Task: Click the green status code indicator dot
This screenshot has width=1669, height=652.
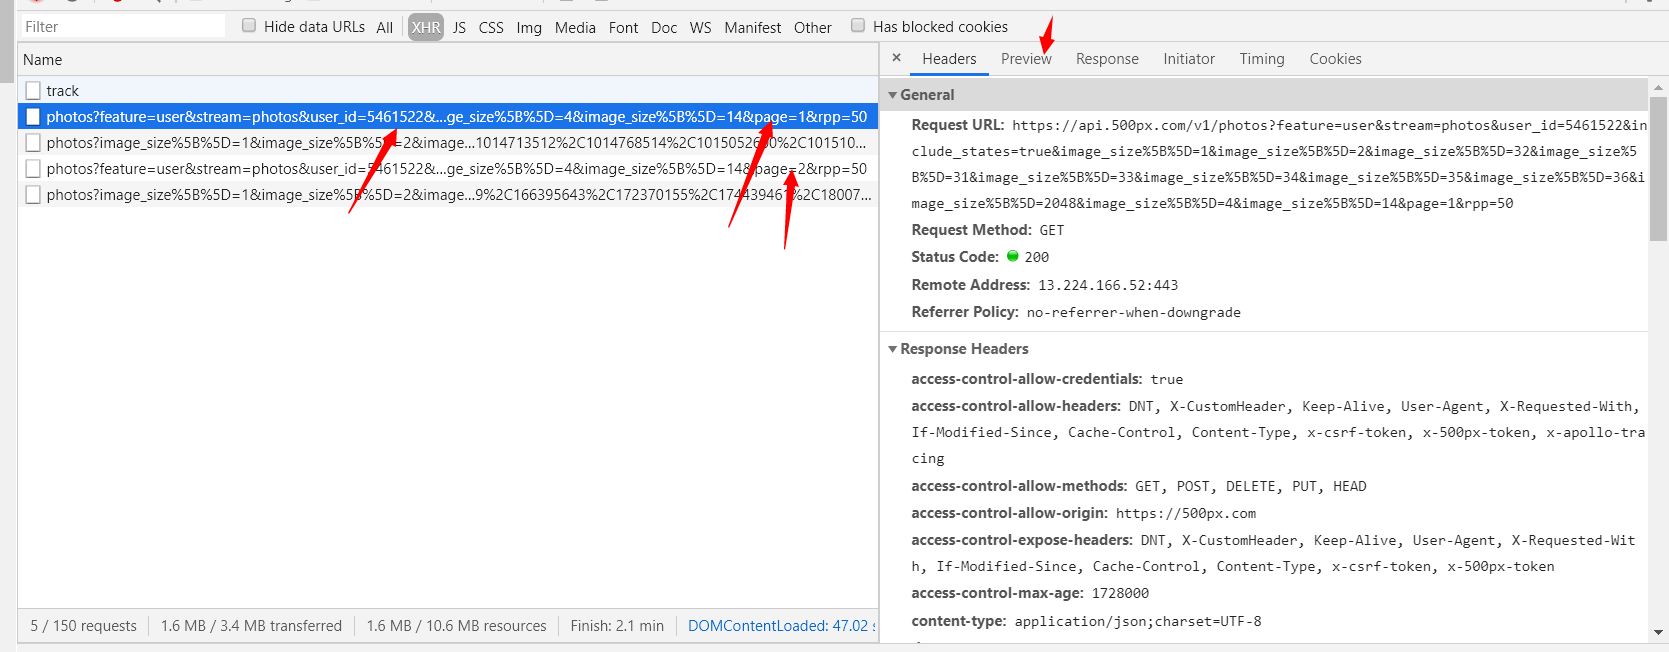Action: click(x=1012, y=256)
